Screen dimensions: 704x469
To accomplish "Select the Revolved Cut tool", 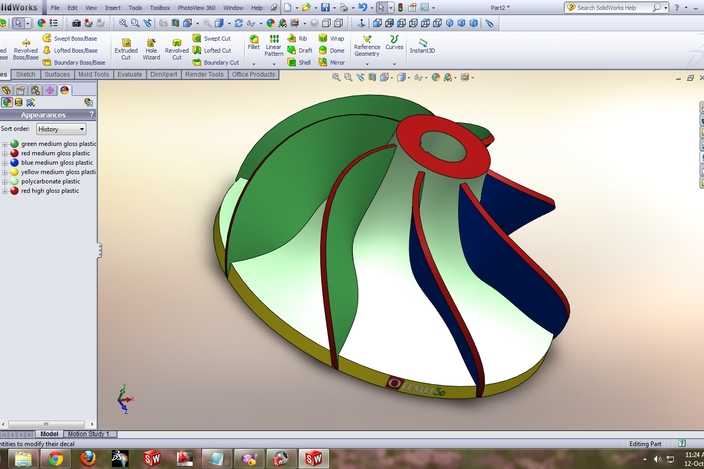I will click(177, 49).
